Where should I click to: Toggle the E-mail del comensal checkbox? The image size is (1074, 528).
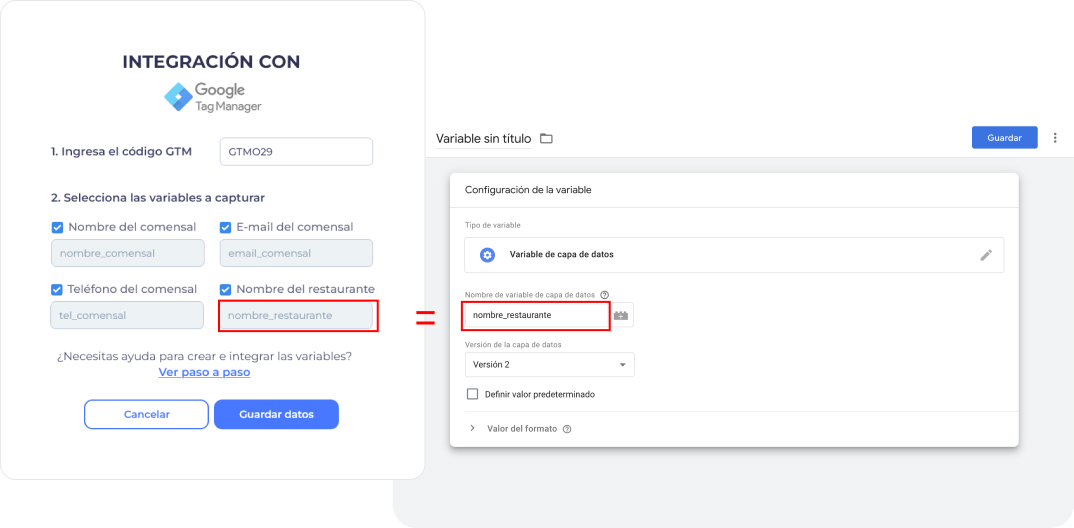[x=226, y=227]
